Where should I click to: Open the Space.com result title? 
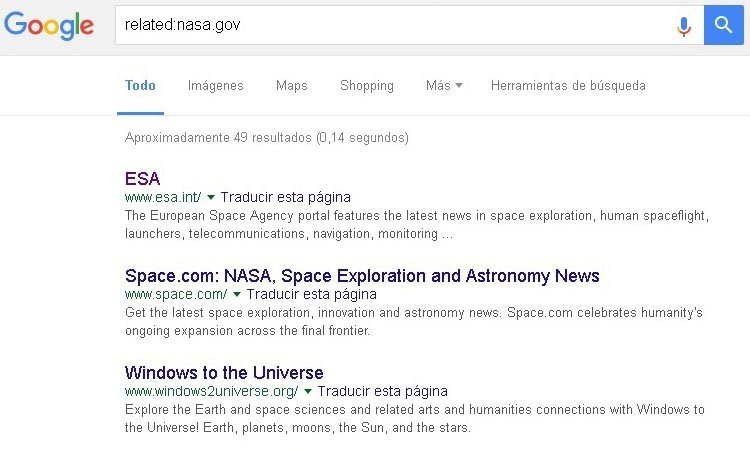click(x=362, y=276)
